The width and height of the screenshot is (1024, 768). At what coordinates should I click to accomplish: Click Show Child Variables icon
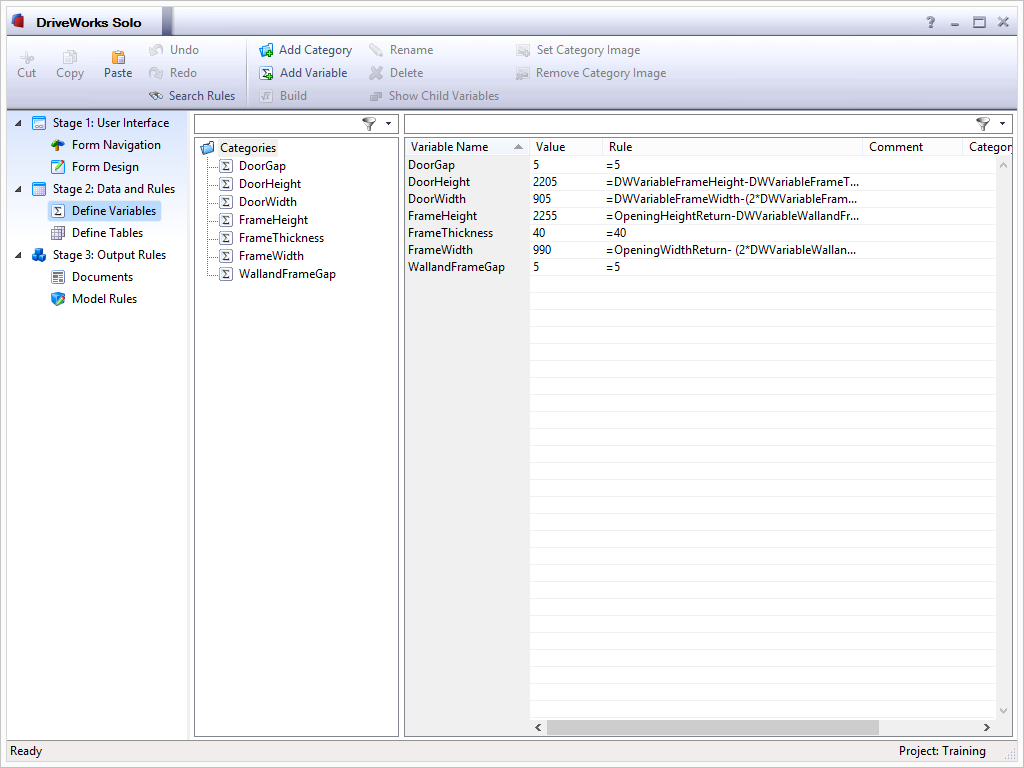pyautogui.click(x=376, y=96)
